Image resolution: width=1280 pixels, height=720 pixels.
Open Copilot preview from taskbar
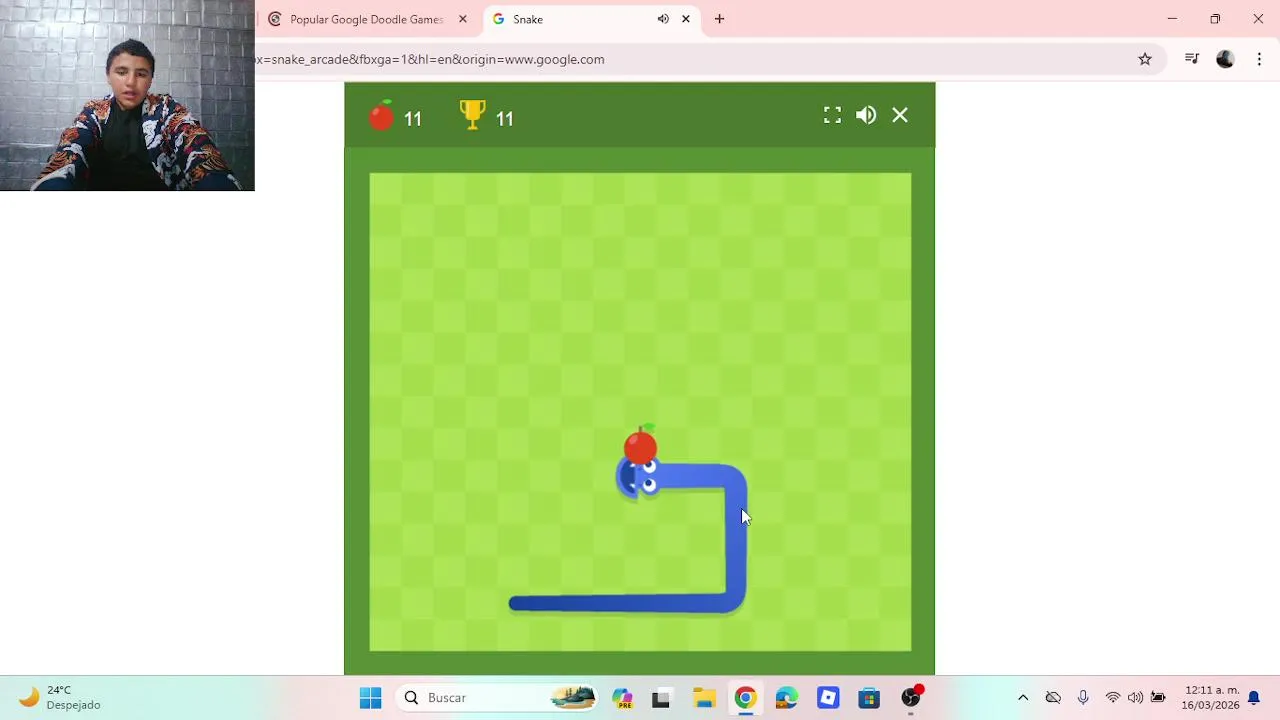(623, 698)
